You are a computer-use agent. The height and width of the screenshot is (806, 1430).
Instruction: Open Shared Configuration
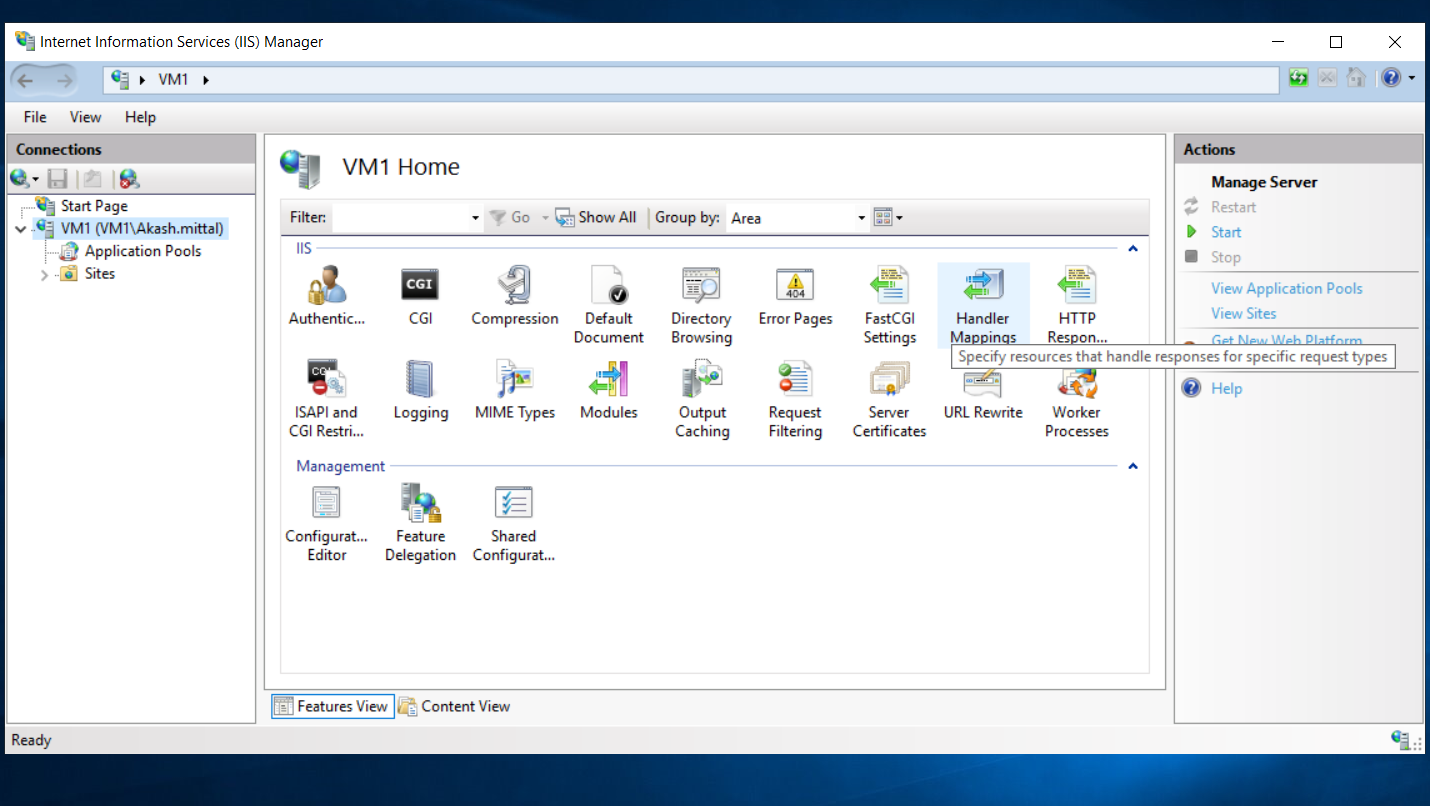513,523
